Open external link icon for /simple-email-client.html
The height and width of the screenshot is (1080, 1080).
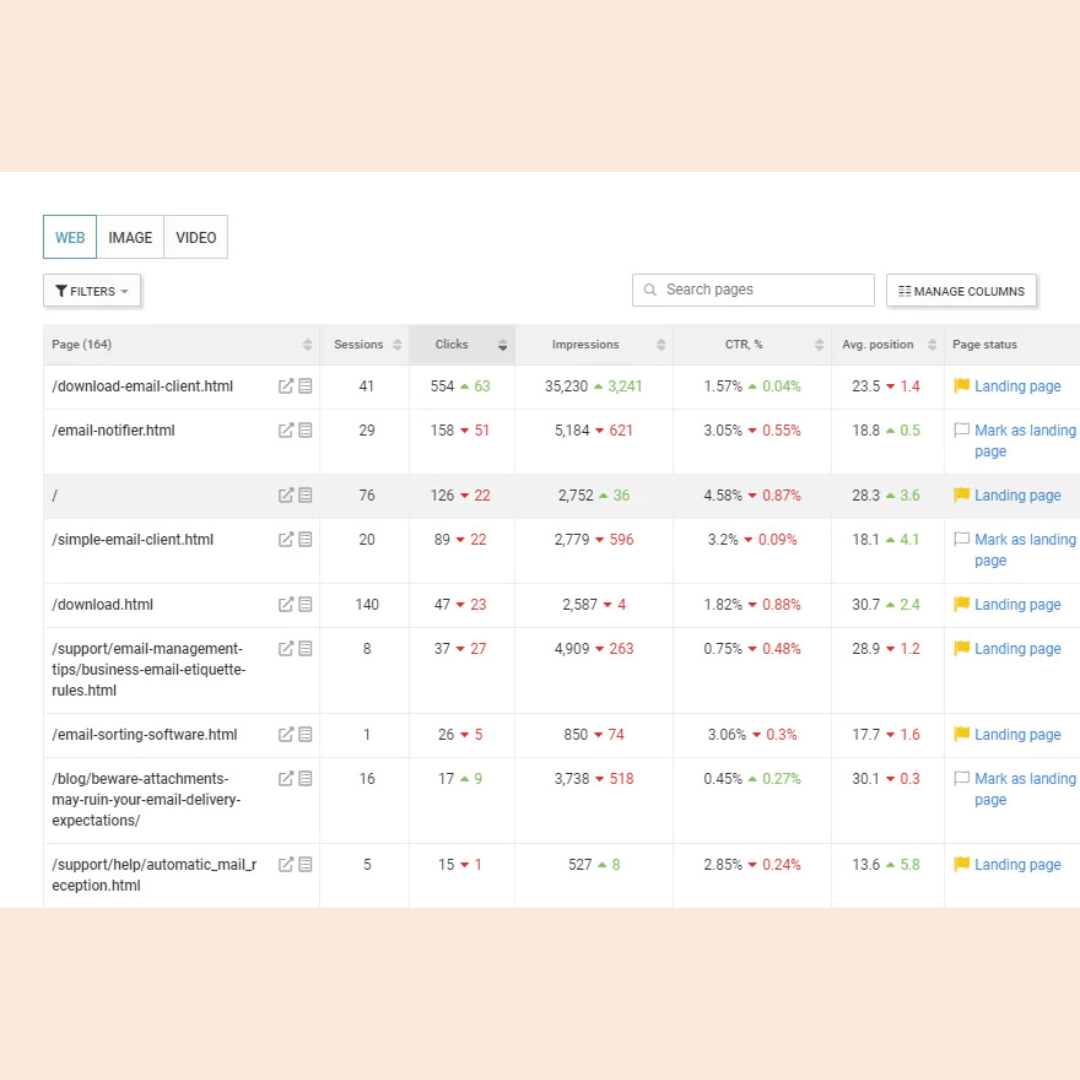tap(286, 539)
